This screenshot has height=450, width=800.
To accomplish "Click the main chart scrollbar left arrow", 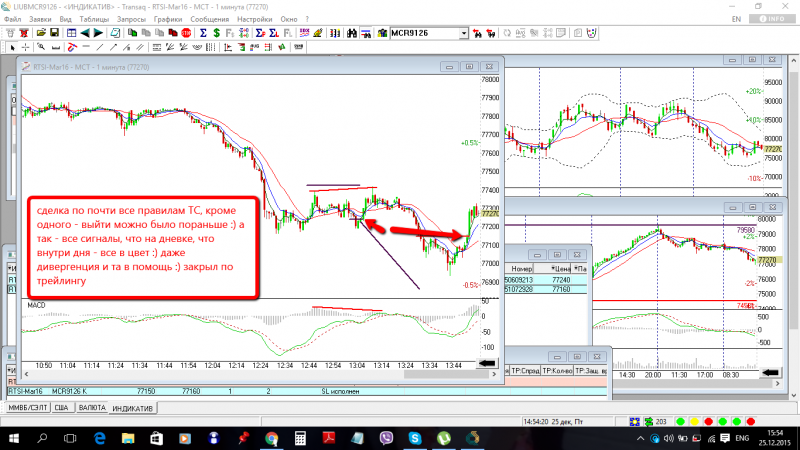I will coord(27,374).
